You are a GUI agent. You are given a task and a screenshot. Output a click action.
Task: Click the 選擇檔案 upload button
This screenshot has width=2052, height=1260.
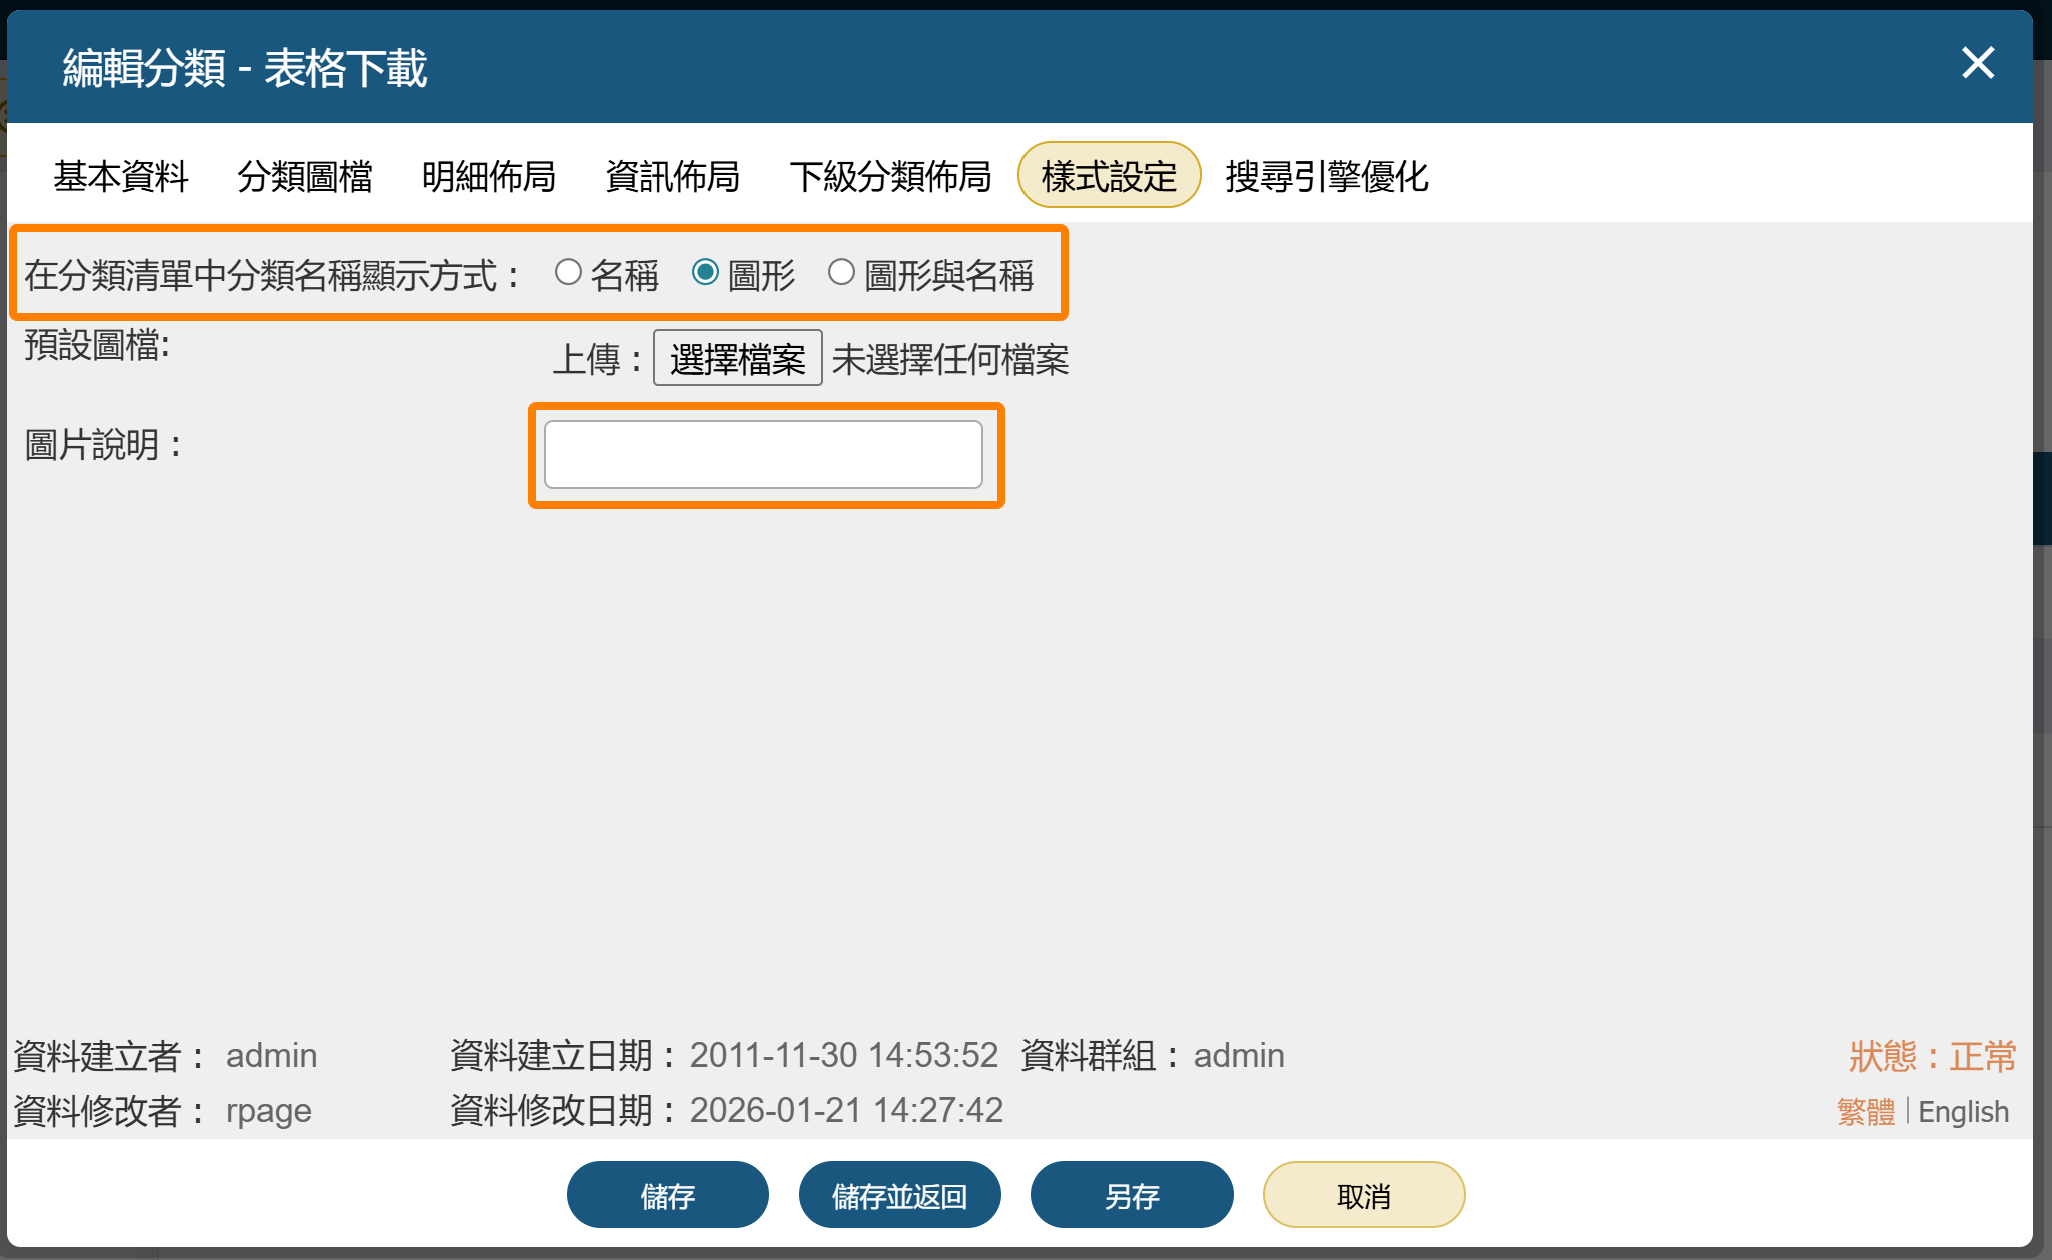click(x=737, y=358)
